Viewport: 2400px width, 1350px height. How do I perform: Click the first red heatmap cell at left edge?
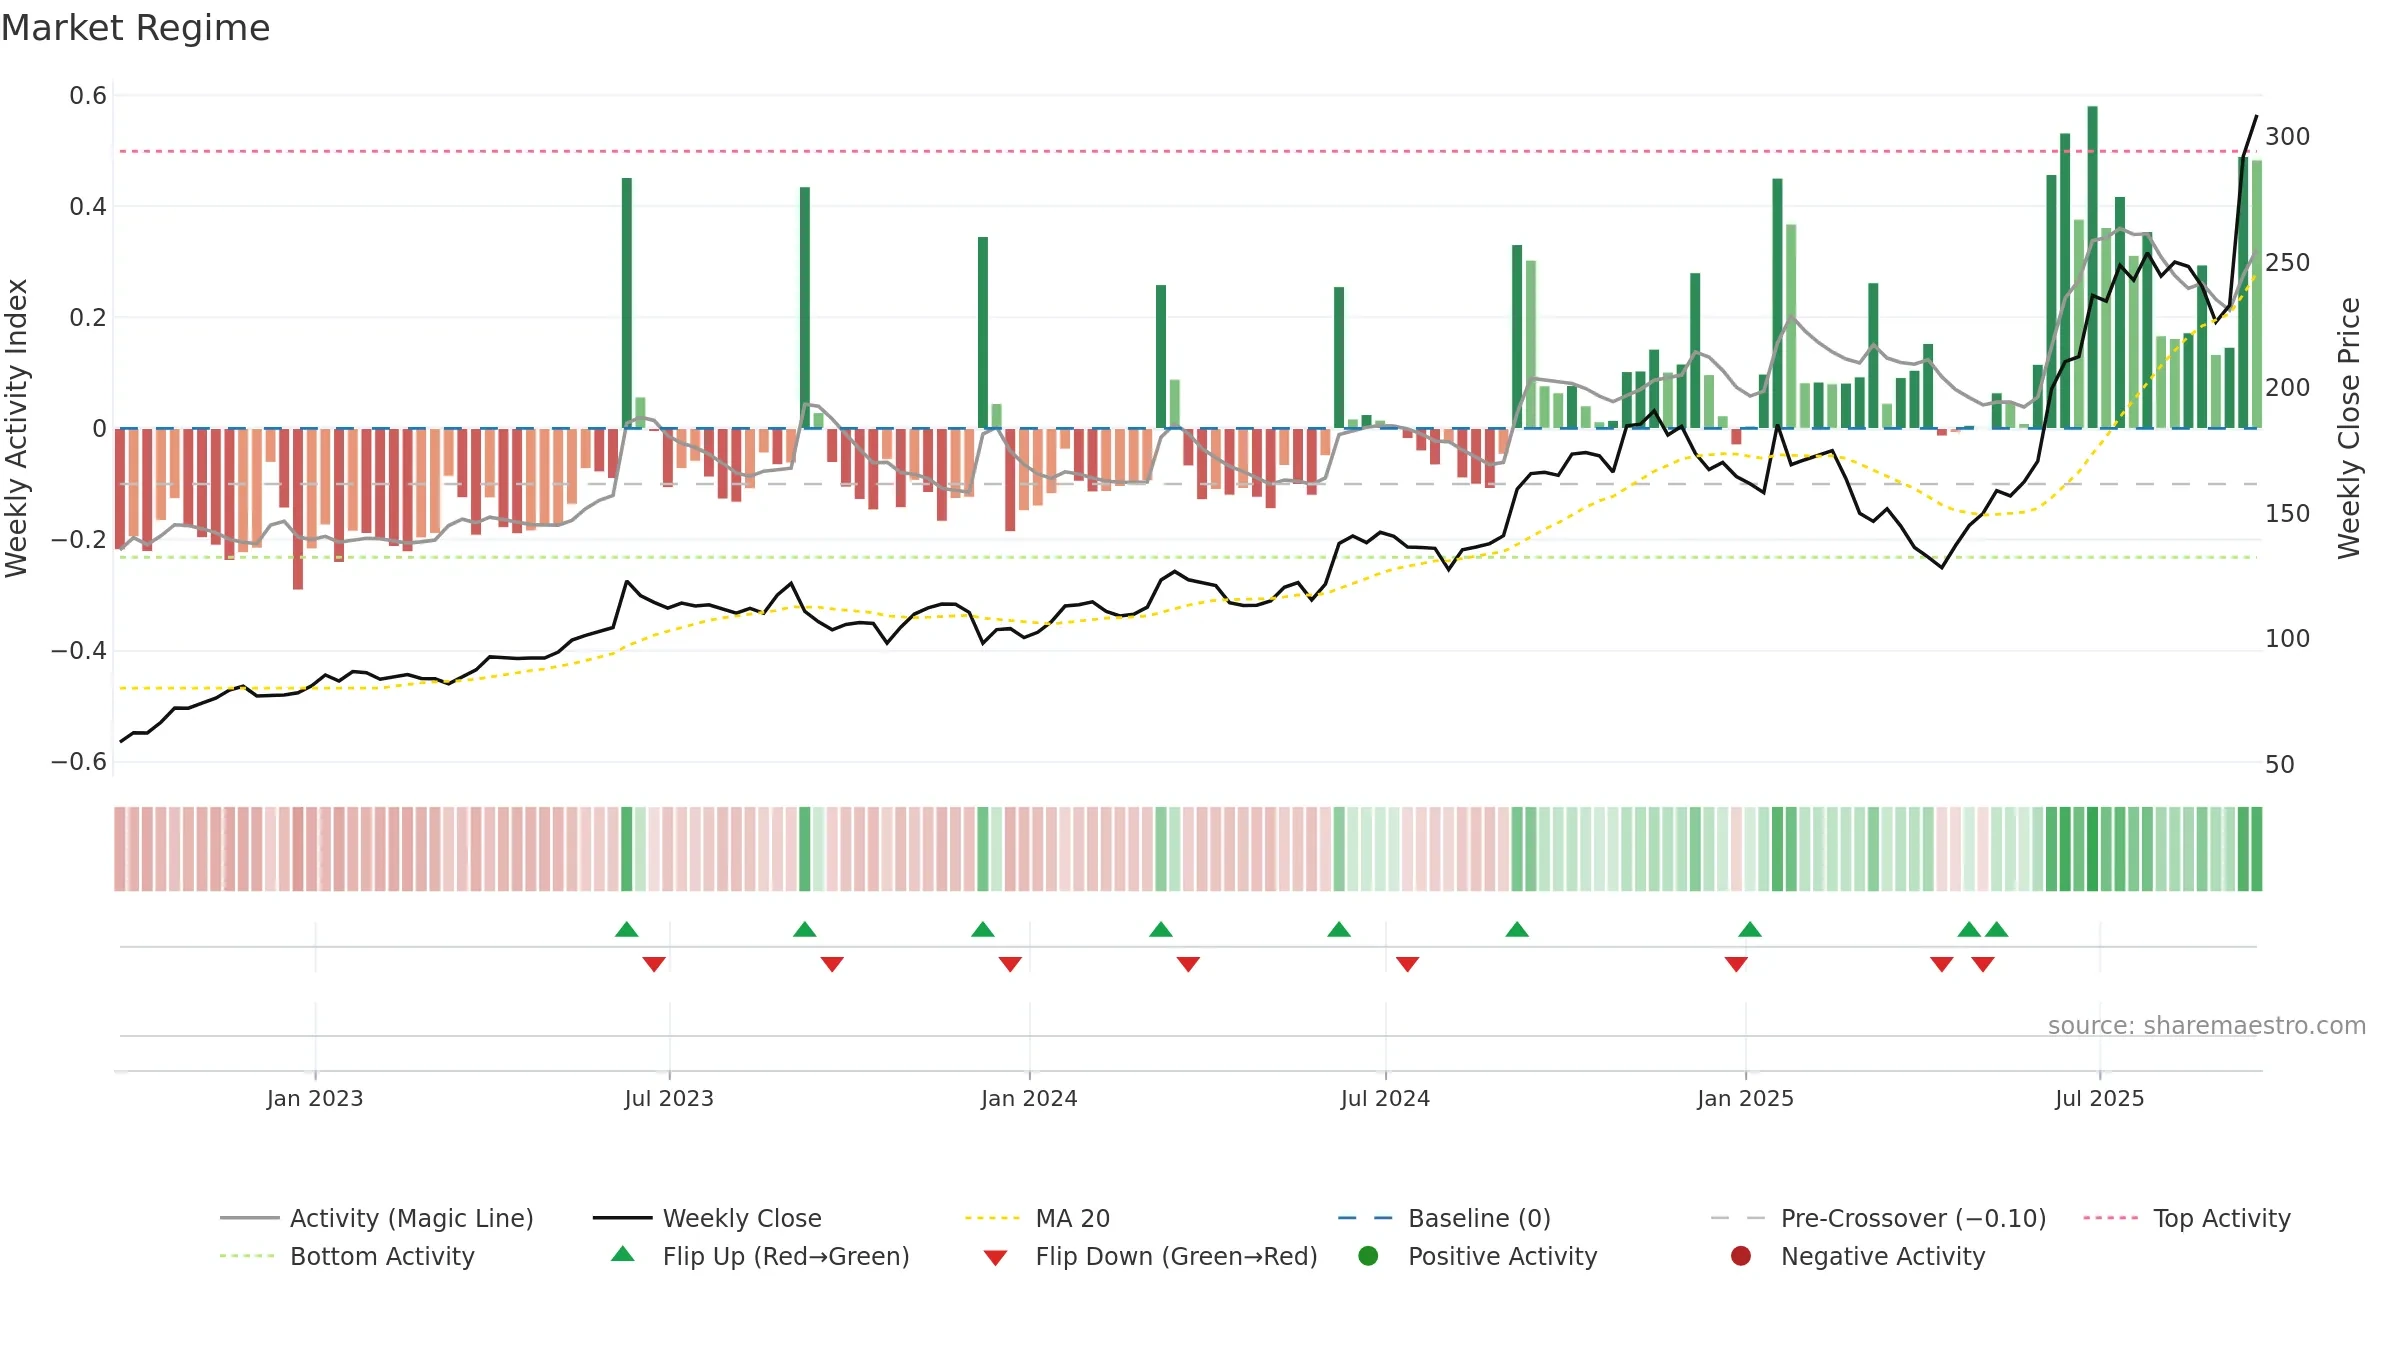click(x=120, y=849)
